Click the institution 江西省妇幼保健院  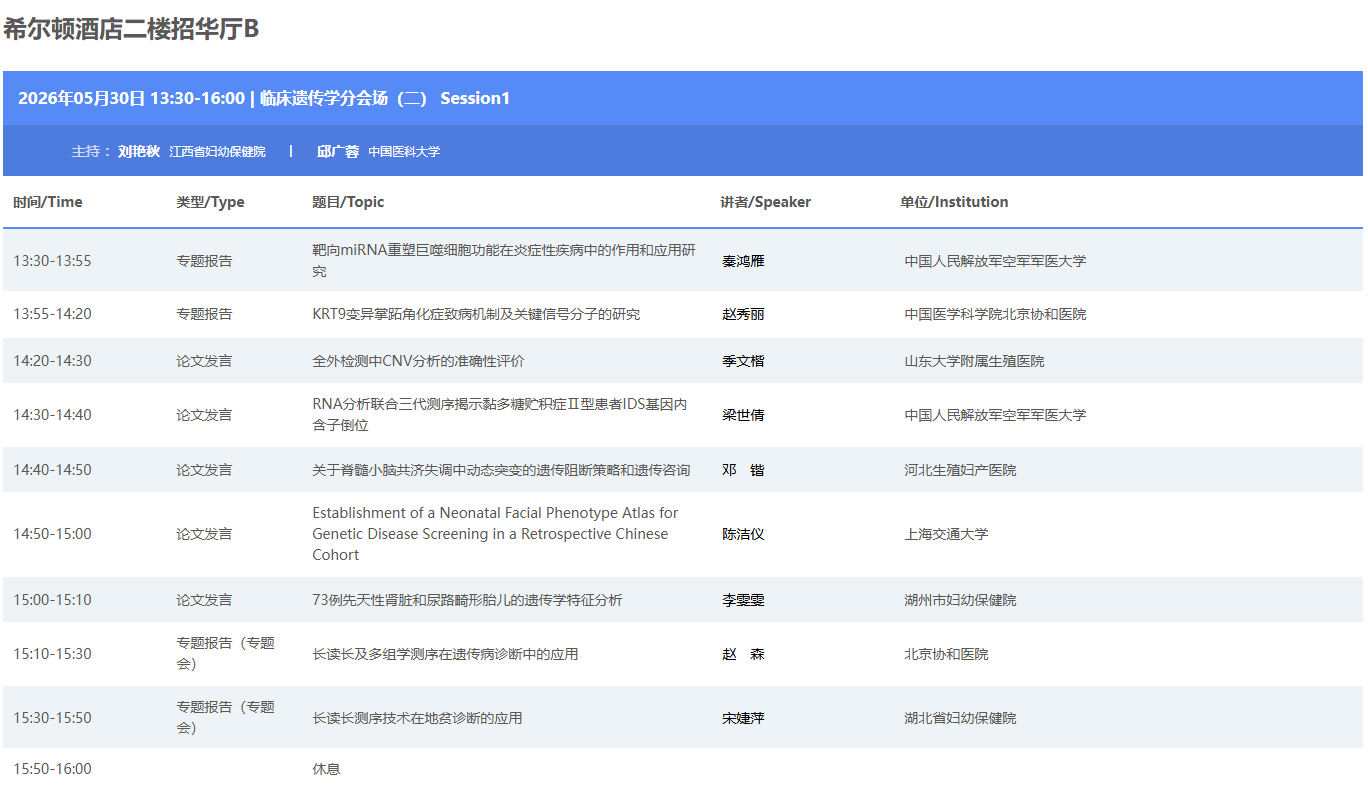tap(217, 152)
